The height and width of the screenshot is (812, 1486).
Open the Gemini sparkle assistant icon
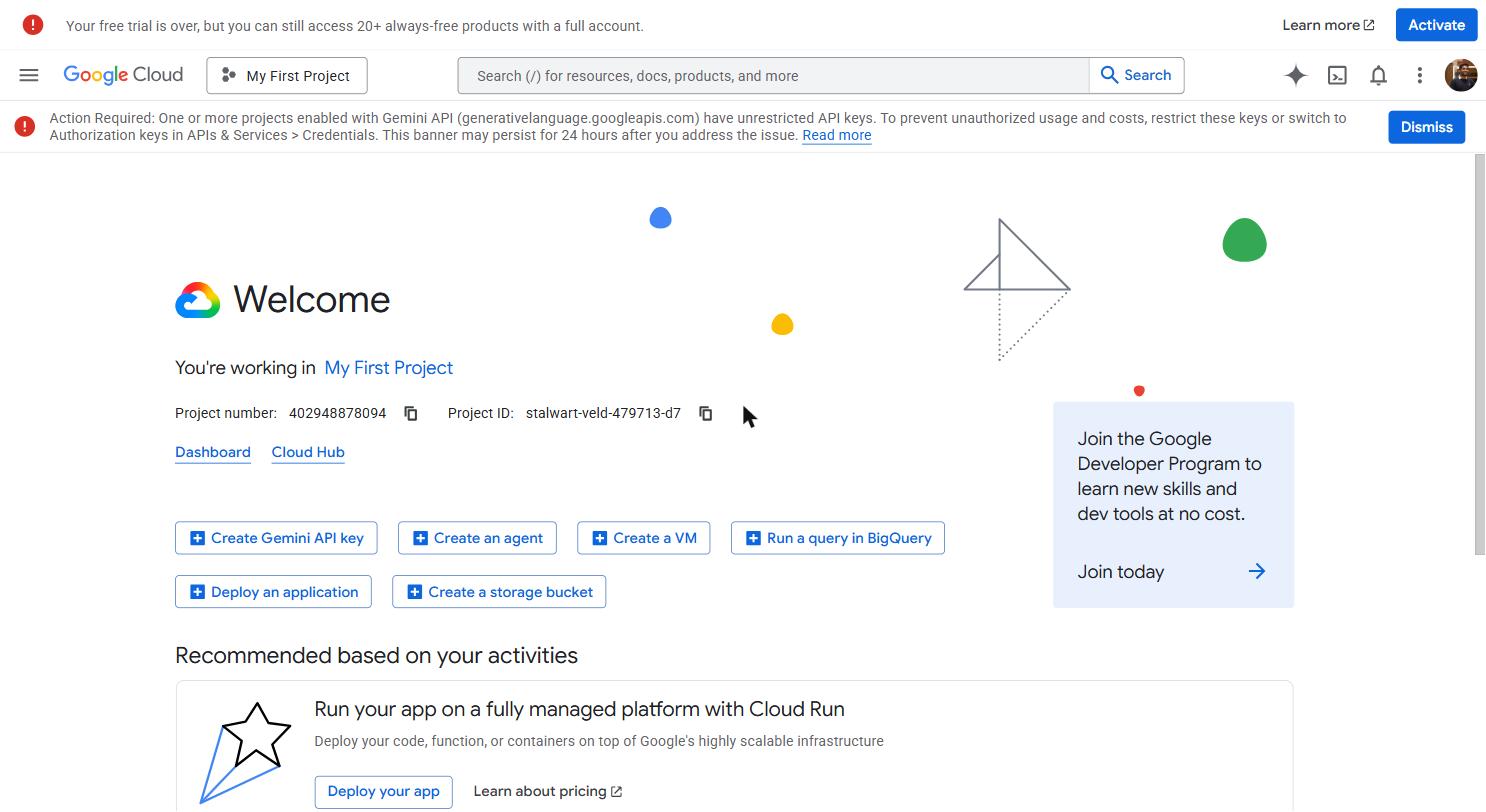point(1296,75)
